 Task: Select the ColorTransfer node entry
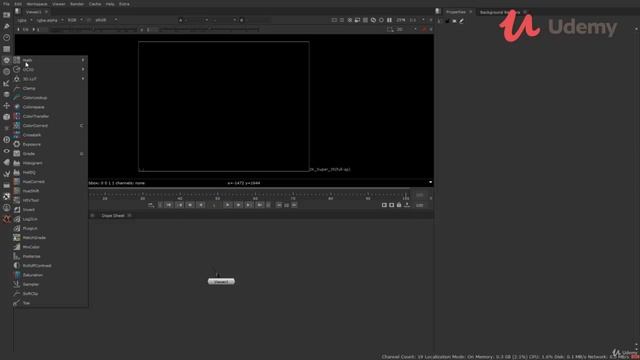pos(51,116)
